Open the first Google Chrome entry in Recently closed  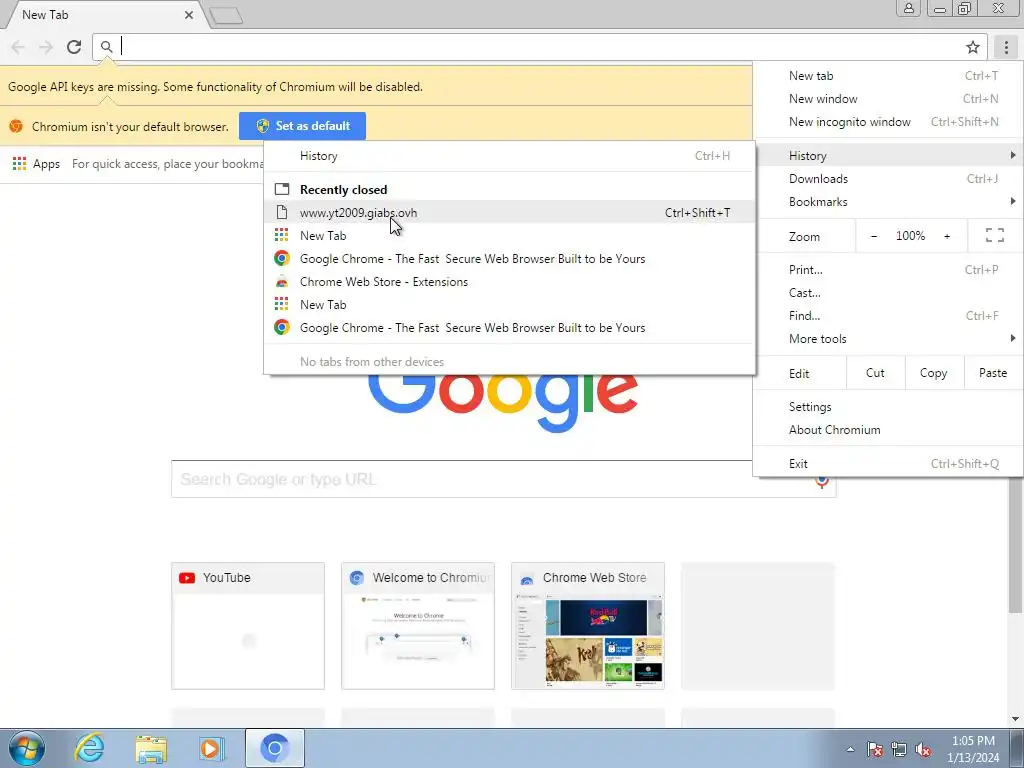[509, 259]
